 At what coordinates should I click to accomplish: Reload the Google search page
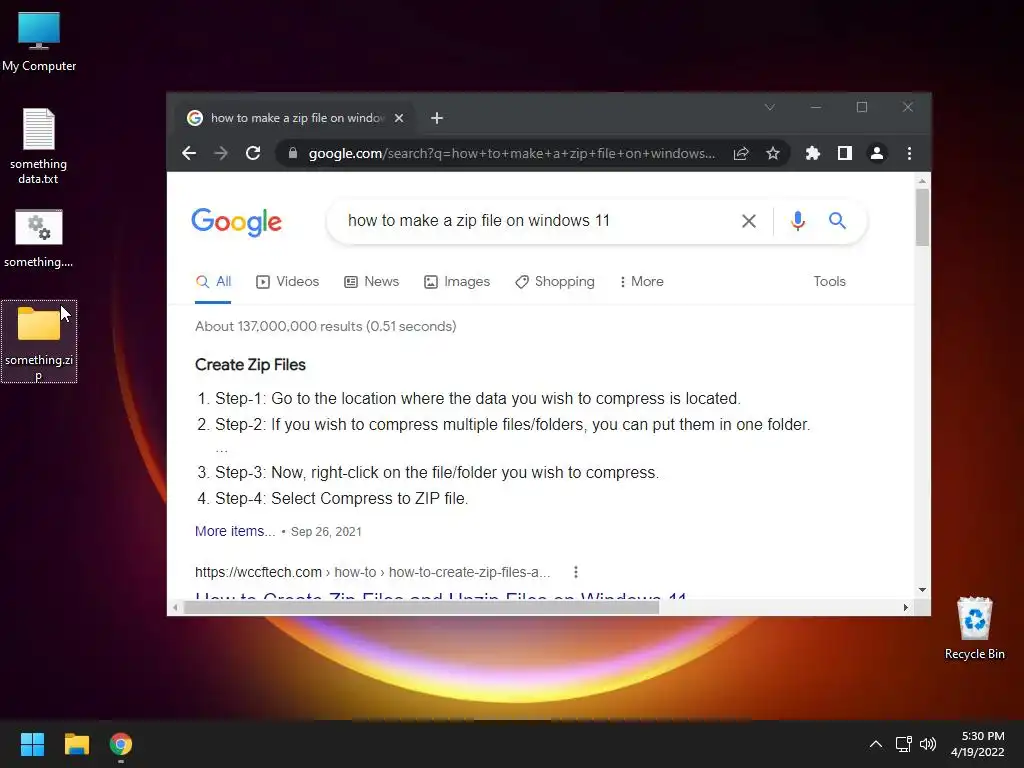(253, 153)
